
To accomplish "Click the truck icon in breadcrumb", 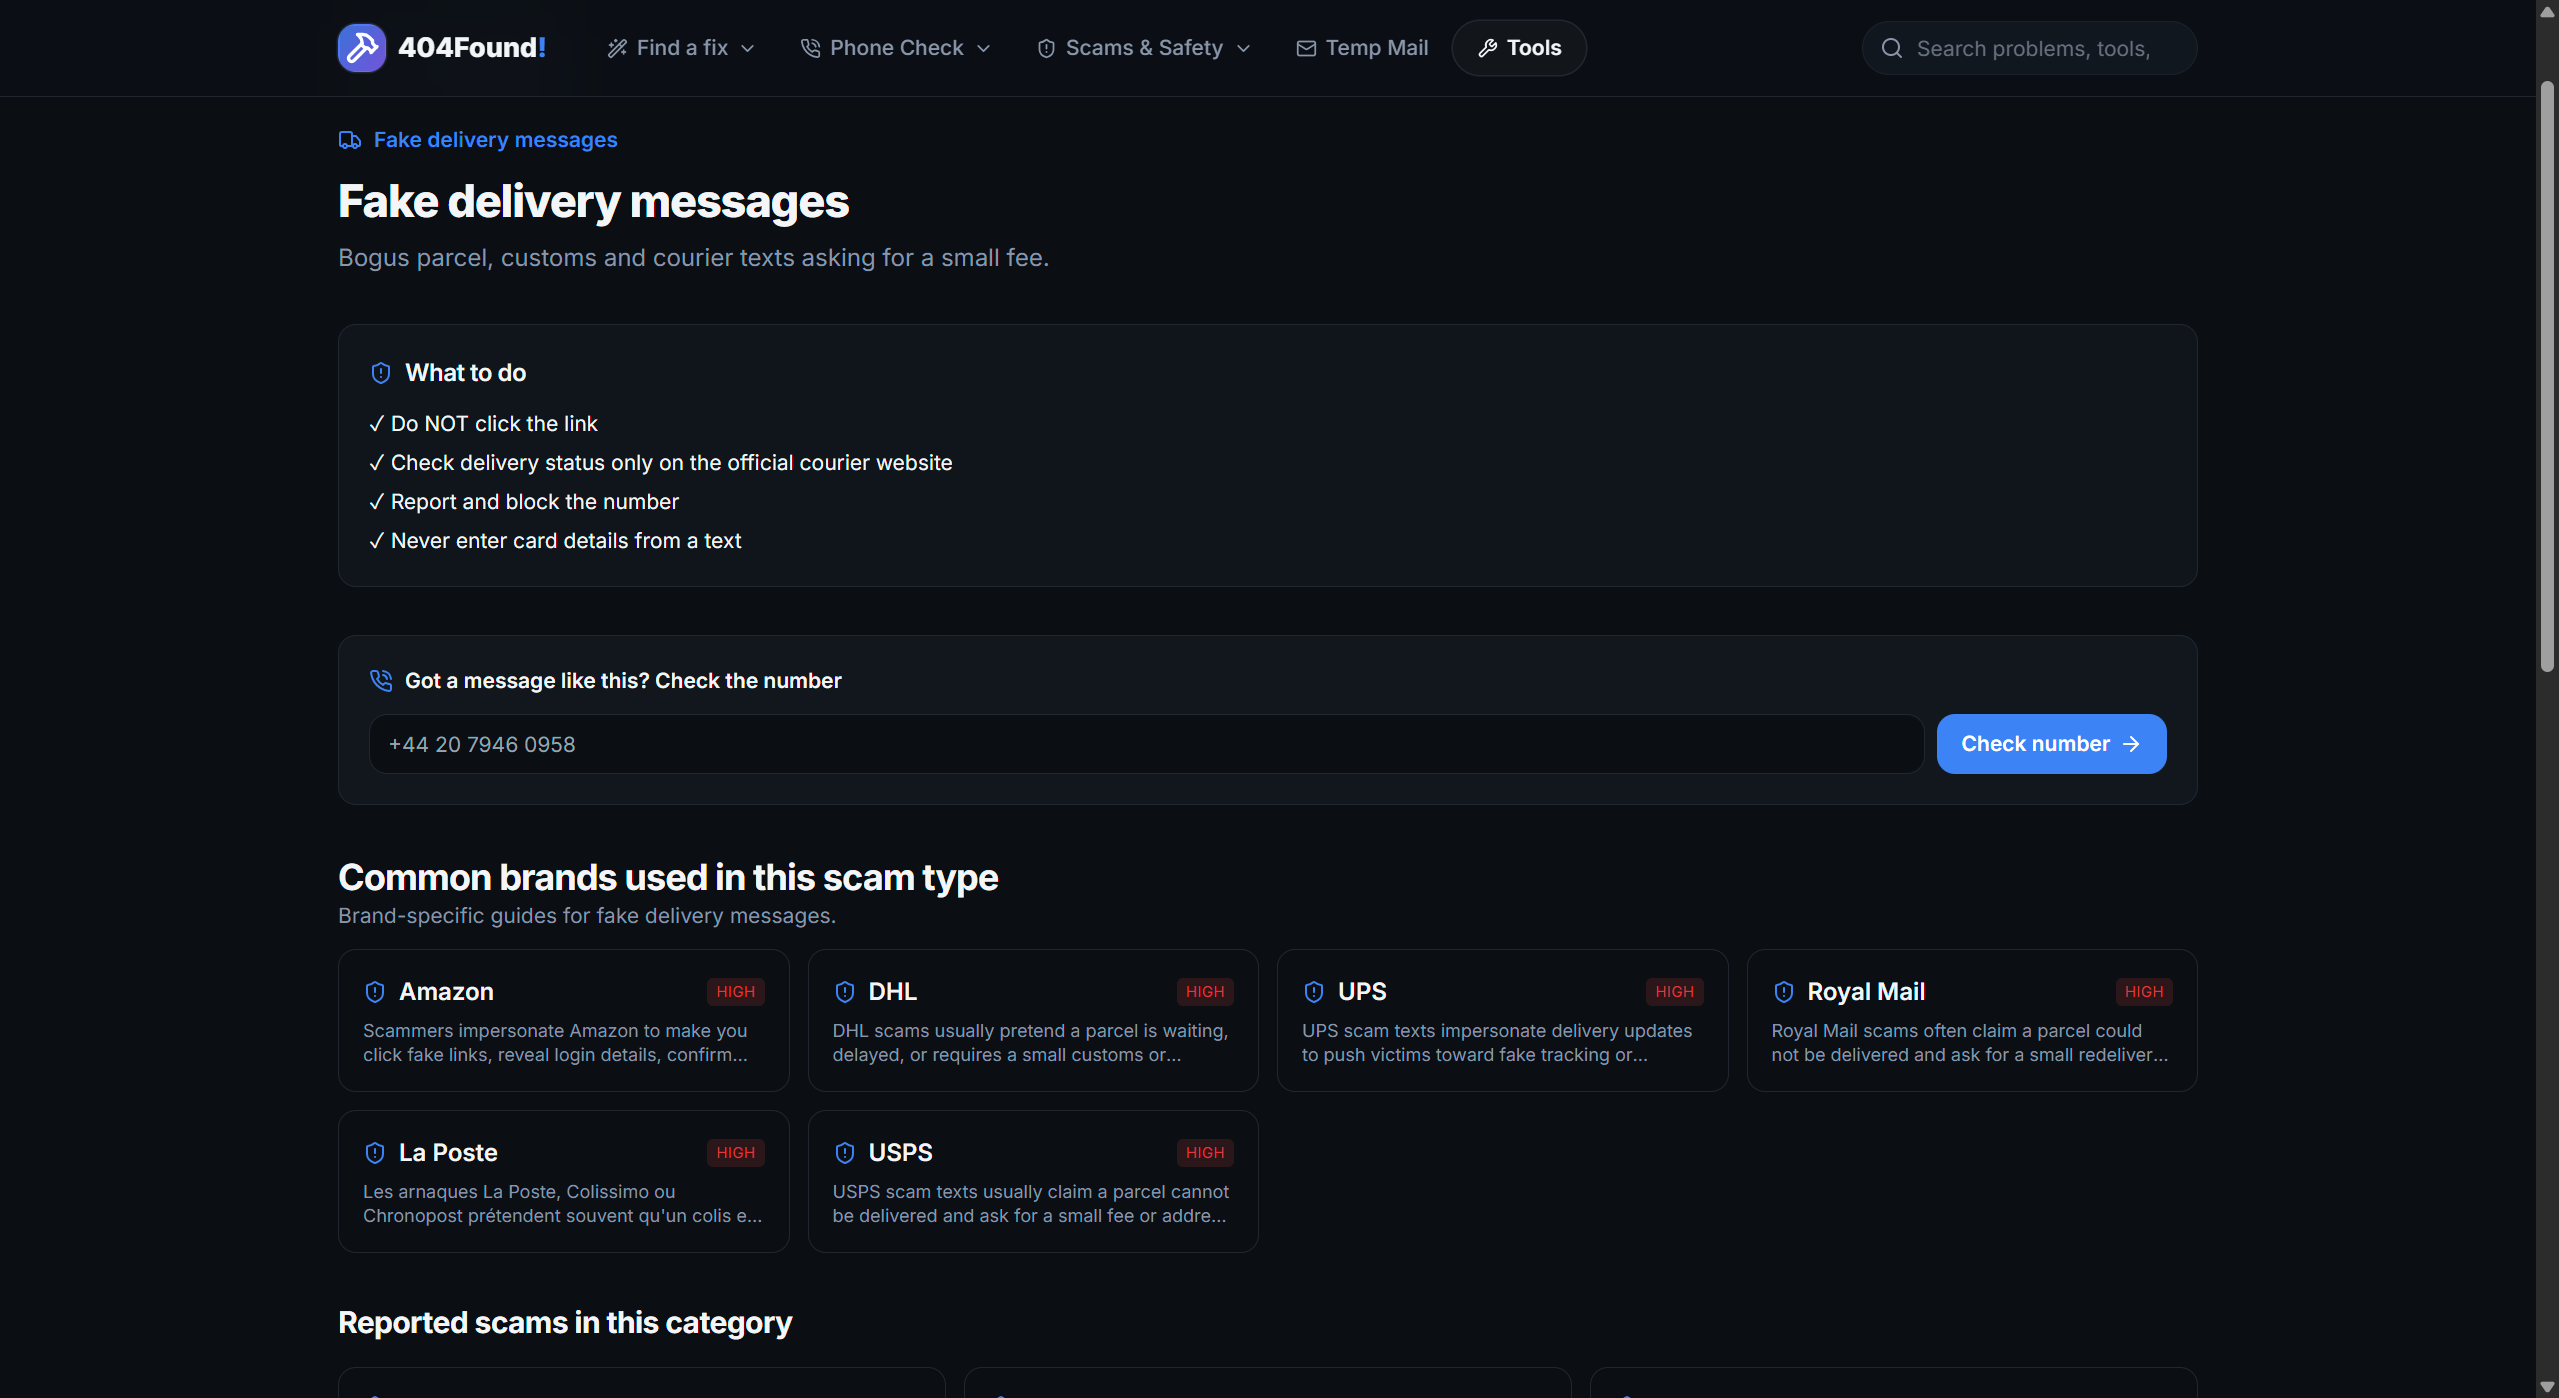I will 350,140.
